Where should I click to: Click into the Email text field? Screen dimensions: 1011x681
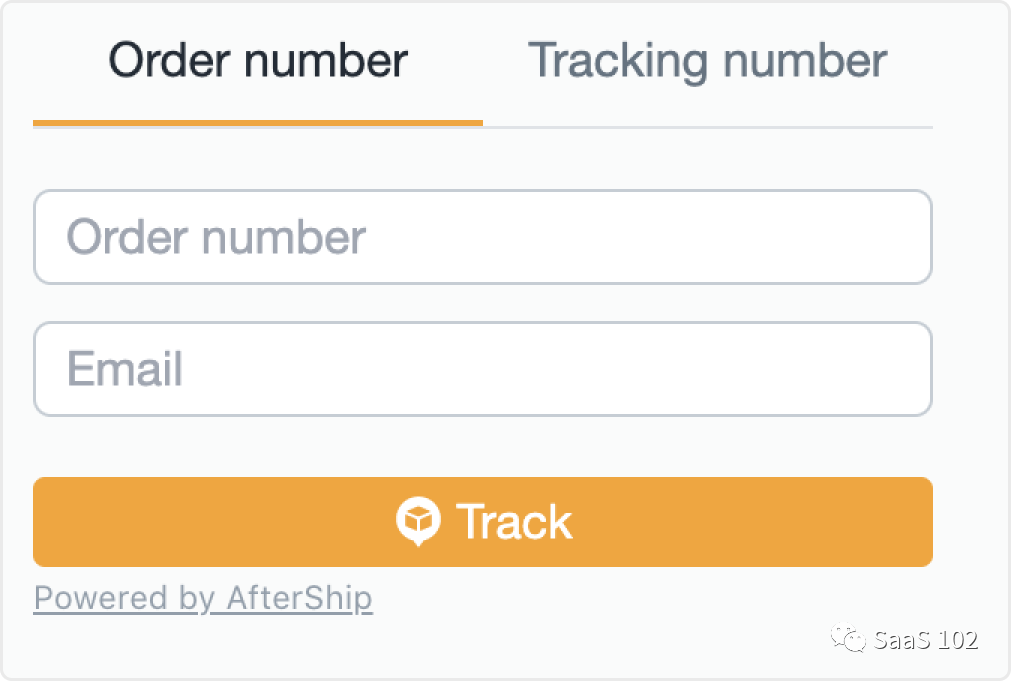[x=483, y=369]
